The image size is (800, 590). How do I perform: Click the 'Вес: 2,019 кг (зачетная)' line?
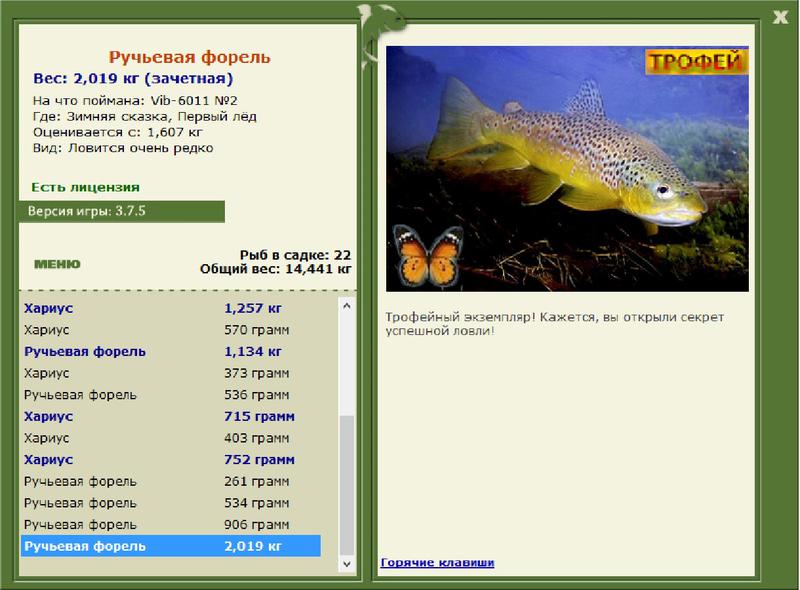133,79
